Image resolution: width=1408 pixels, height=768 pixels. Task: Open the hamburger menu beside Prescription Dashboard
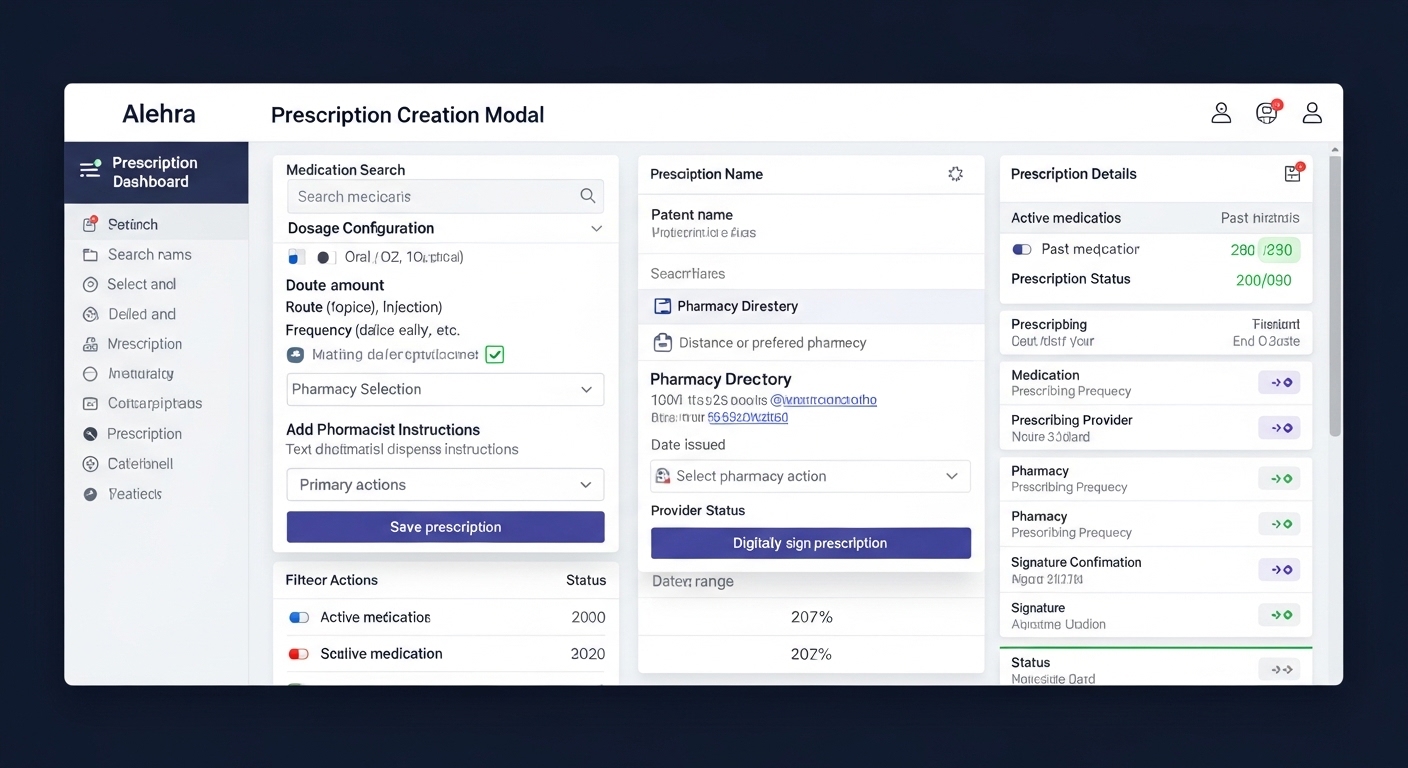point(90,170)
